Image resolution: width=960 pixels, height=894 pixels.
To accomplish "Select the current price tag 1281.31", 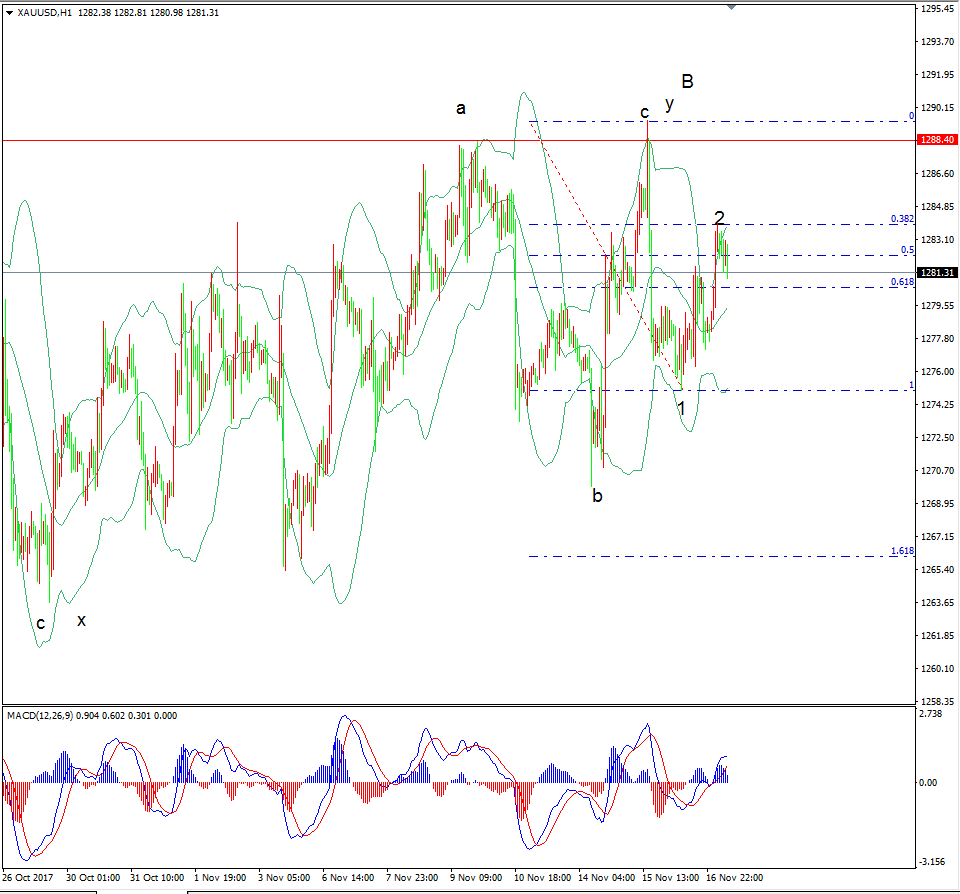I will (937, 272).
